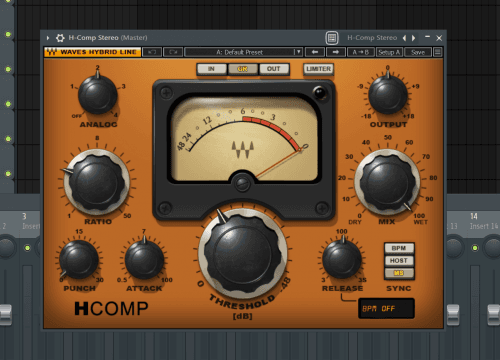Open the detached preset panel icon
The height and width of the screenshot is (360, 500).
pyautogui.click(x=332, y=38)
